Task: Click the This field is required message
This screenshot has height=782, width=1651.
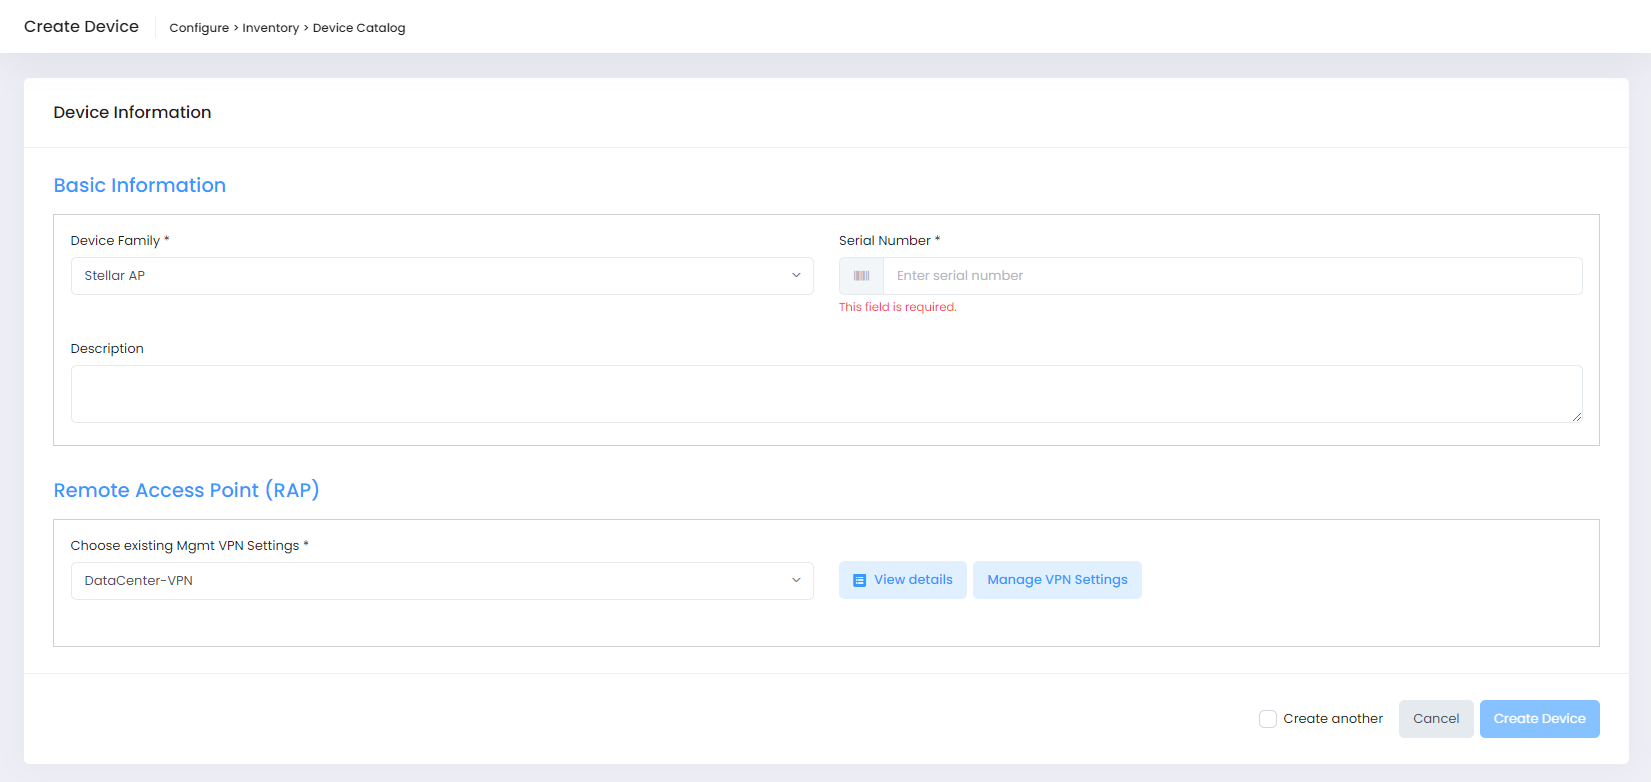Action: pos(898,307)
